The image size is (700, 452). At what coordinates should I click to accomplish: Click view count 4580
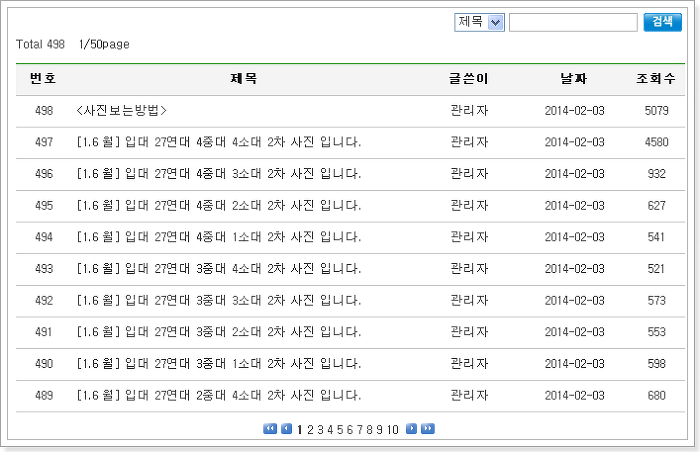tap(656, 142)
